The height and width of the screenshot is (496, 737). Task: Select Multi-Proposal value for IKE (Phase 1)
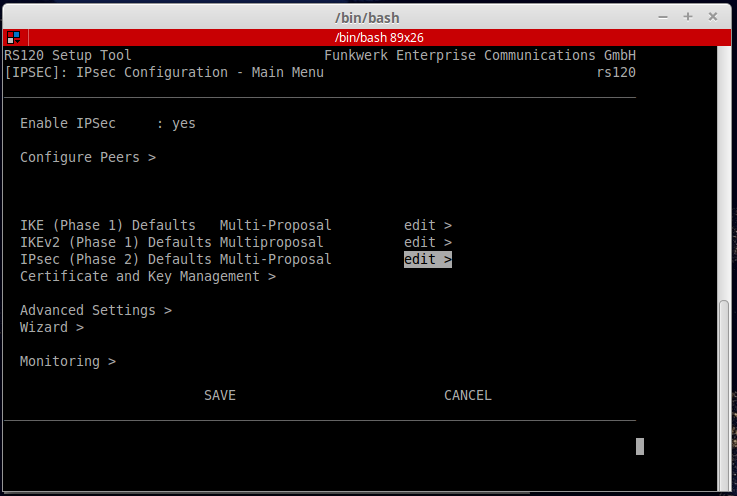coord(275,226)
